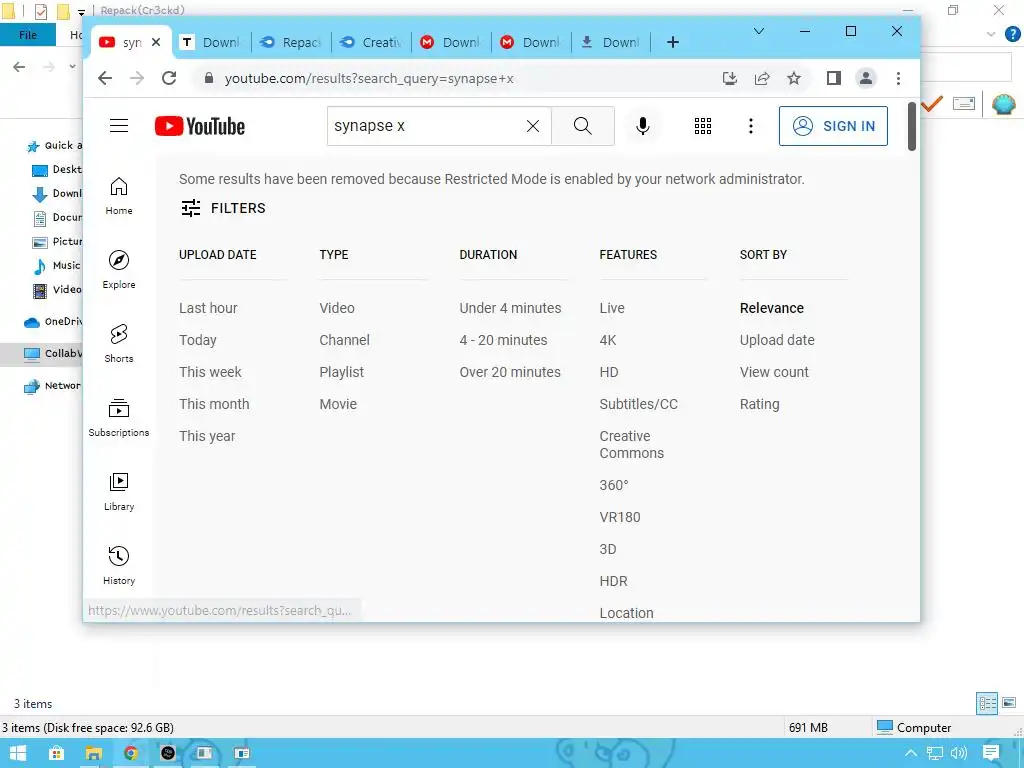
Task: Open History in YouTube sidebar
Action: click(x=119, y=565)
